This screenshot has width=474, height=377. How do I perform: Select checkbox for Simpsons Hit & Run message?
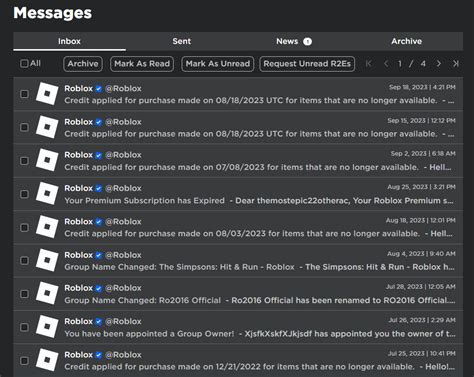(24, 261)
